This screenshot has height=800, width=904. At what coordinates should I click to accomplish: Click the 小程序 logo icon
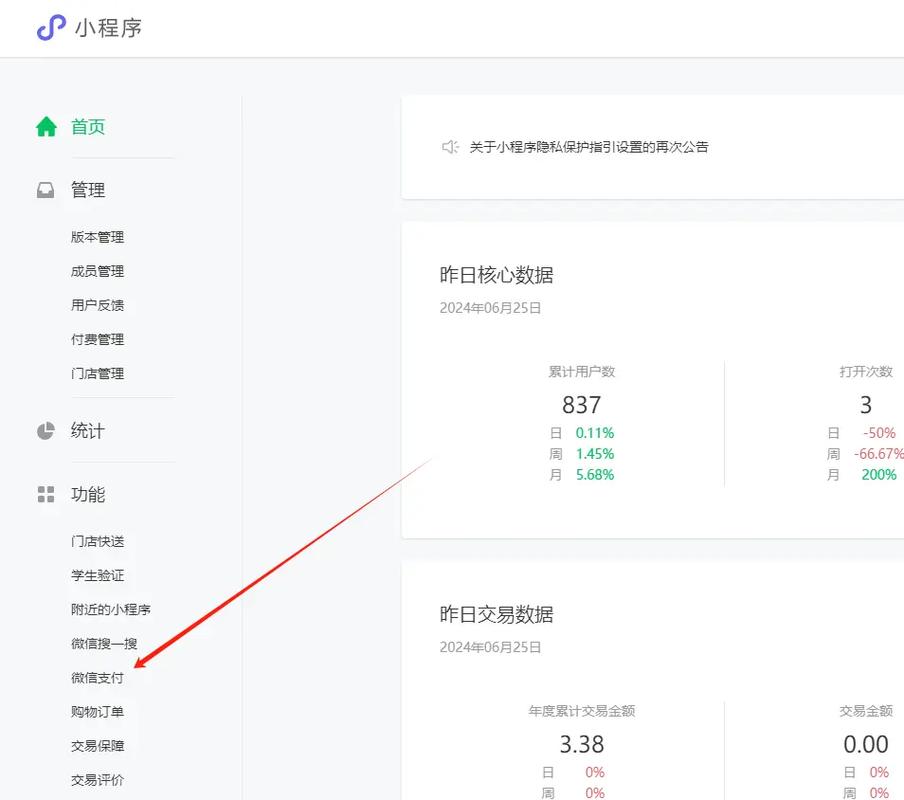(x=50, y=28)
